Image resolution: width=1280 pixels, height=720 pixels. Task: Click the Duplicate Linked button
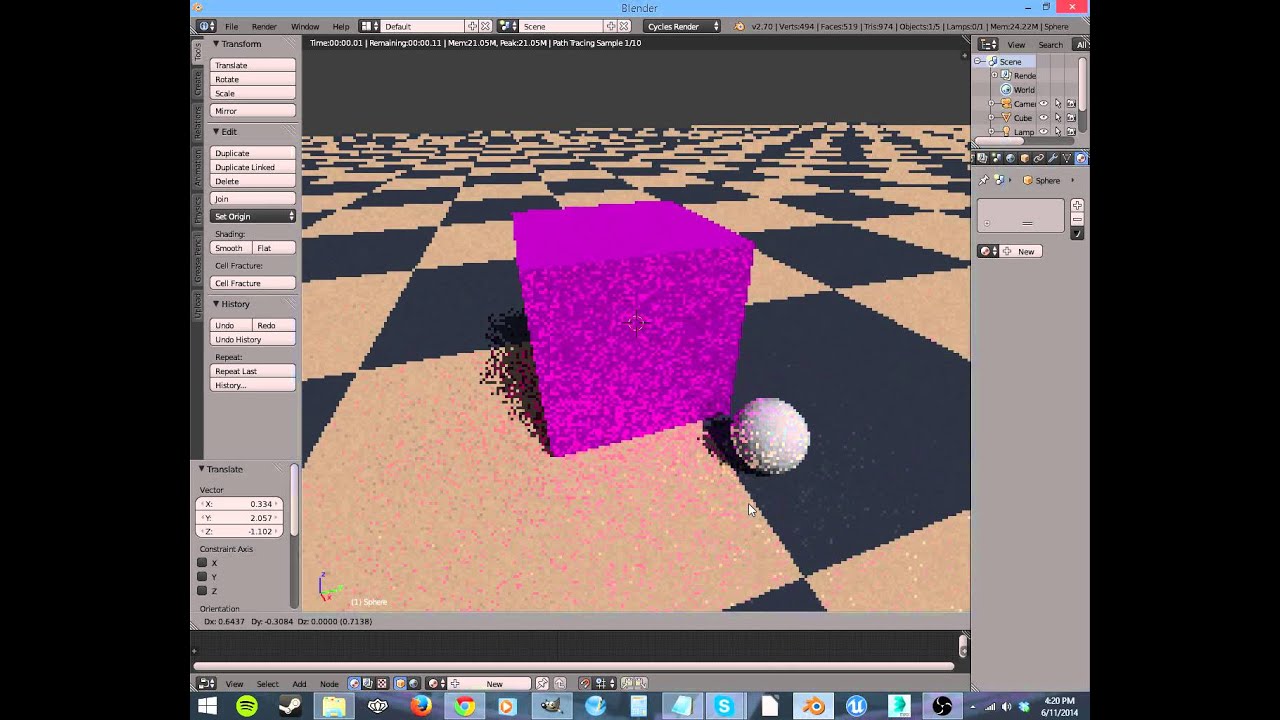(x=253, y=167)
